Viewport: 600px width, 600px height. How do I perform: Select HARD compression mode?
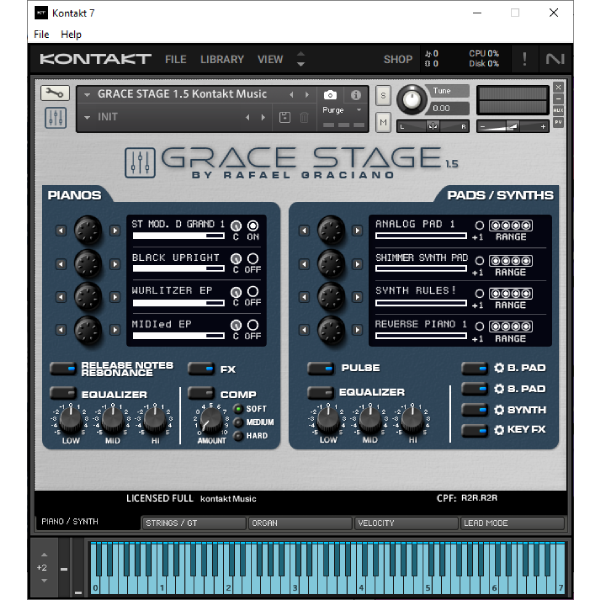[238, 436]
